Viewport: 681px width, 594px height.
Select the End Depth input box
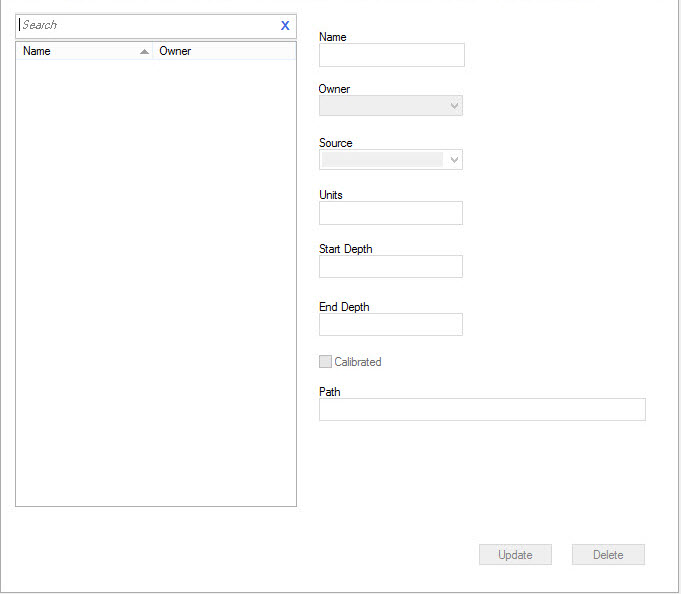[x=390, y=325]
